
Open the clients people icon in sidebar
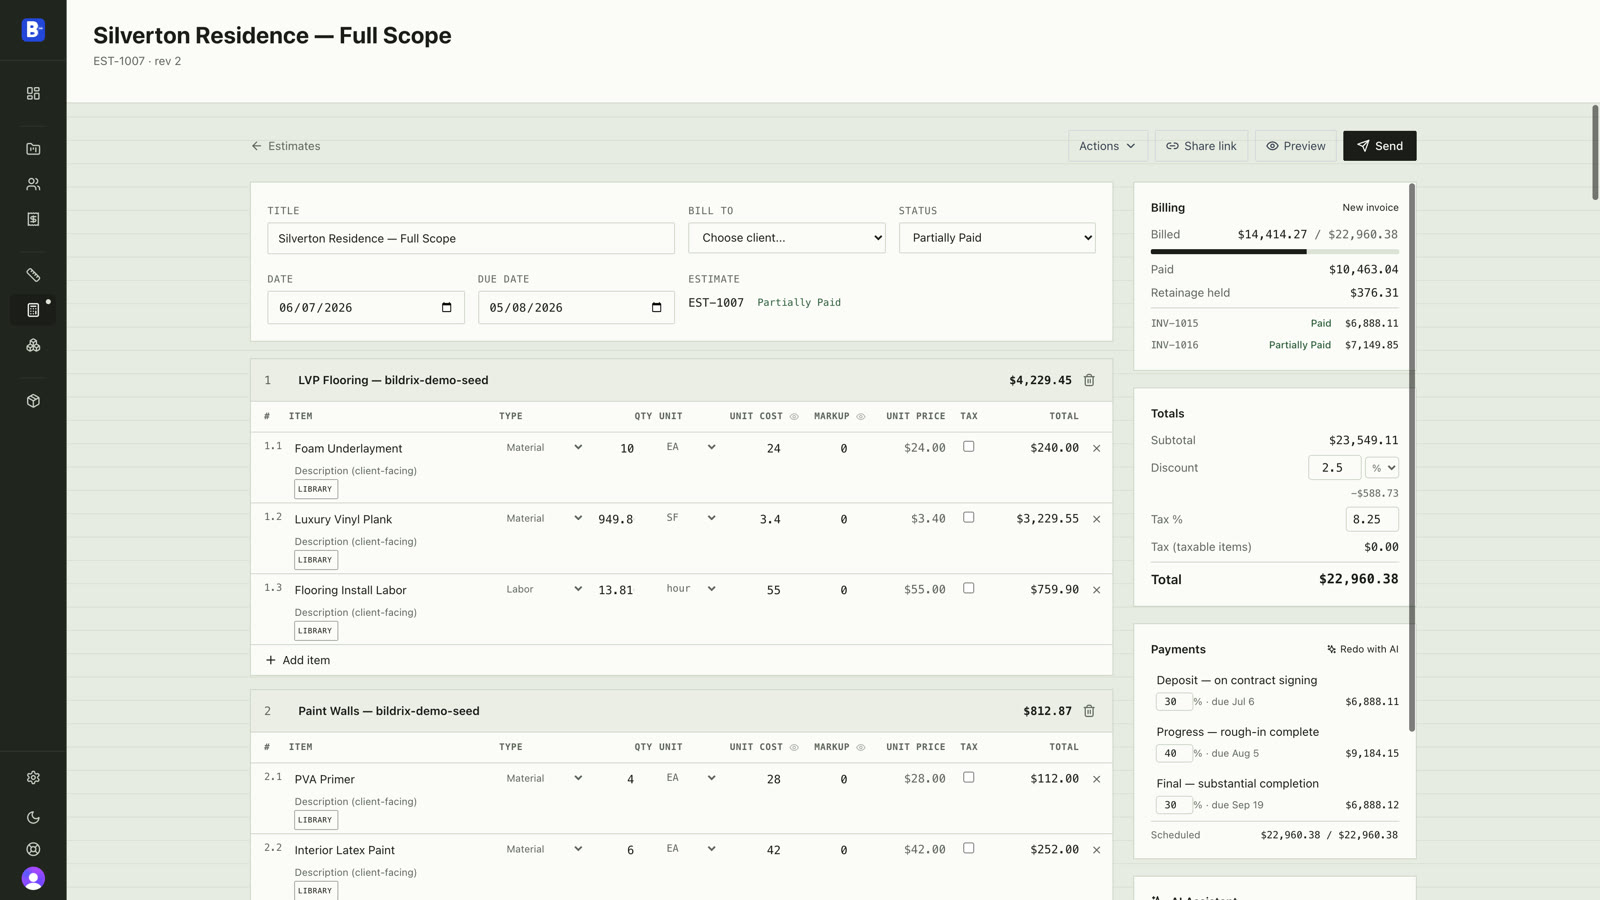pos(33,184)
